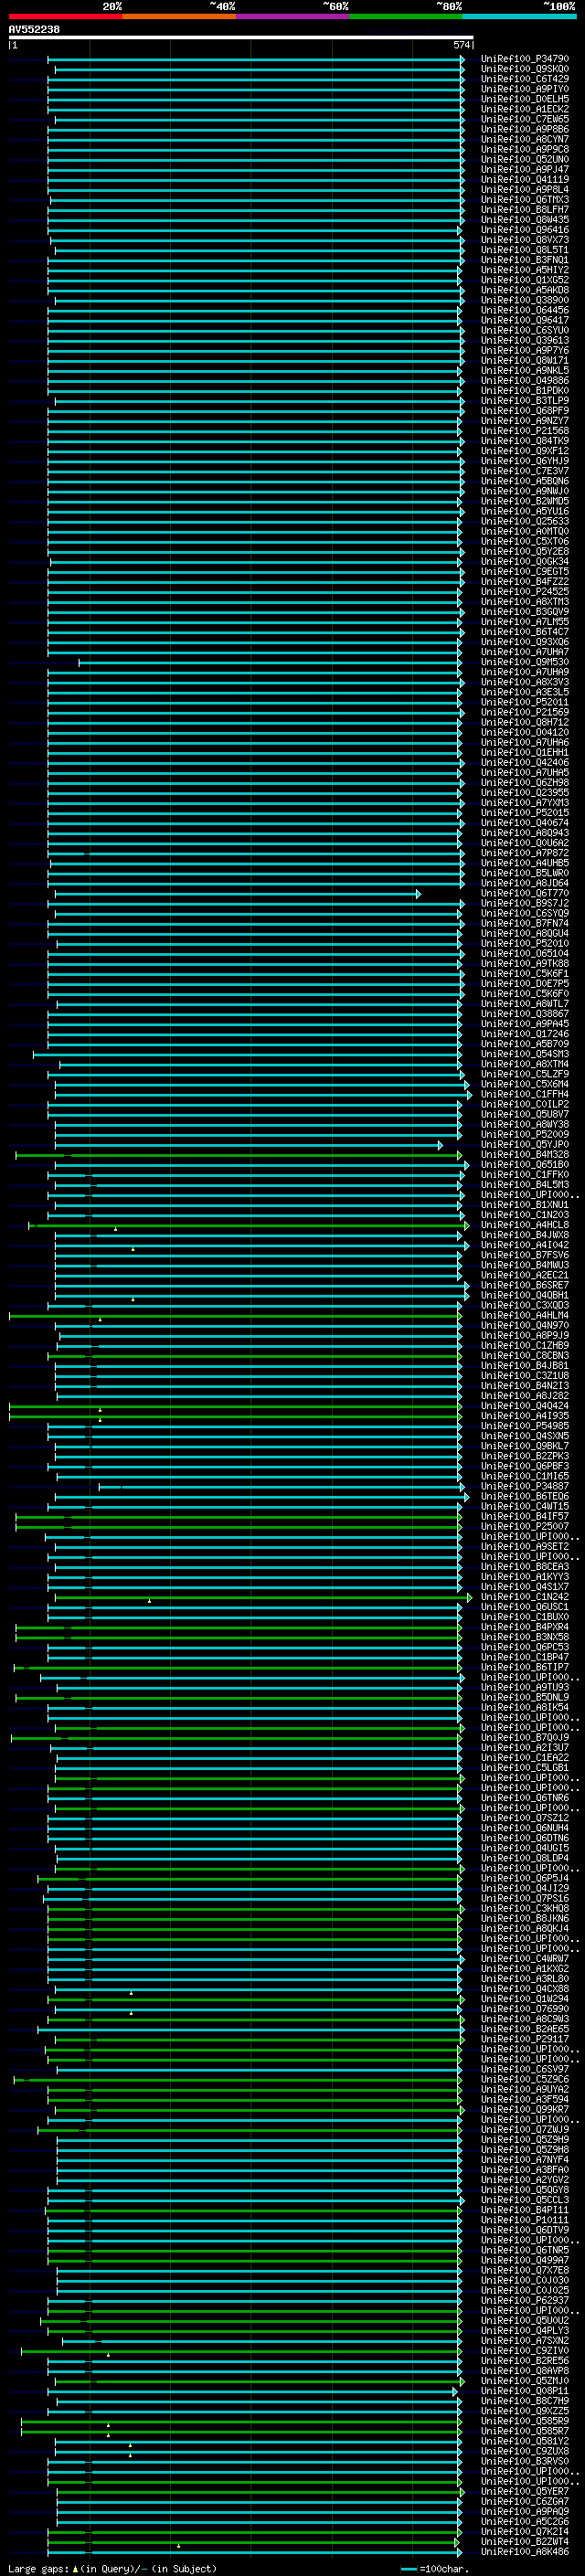Click the yellow triangle in the 'Large gaps' legend
This screenshot has width=585, height=2576.
75,2568
